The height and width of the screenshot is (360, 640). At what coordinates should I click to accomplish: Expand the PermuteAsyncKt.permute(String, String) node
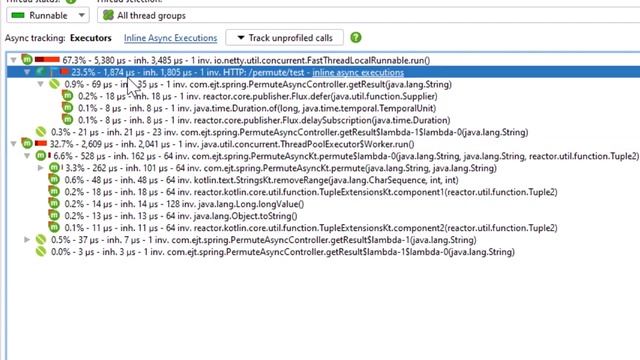point(40,168)
